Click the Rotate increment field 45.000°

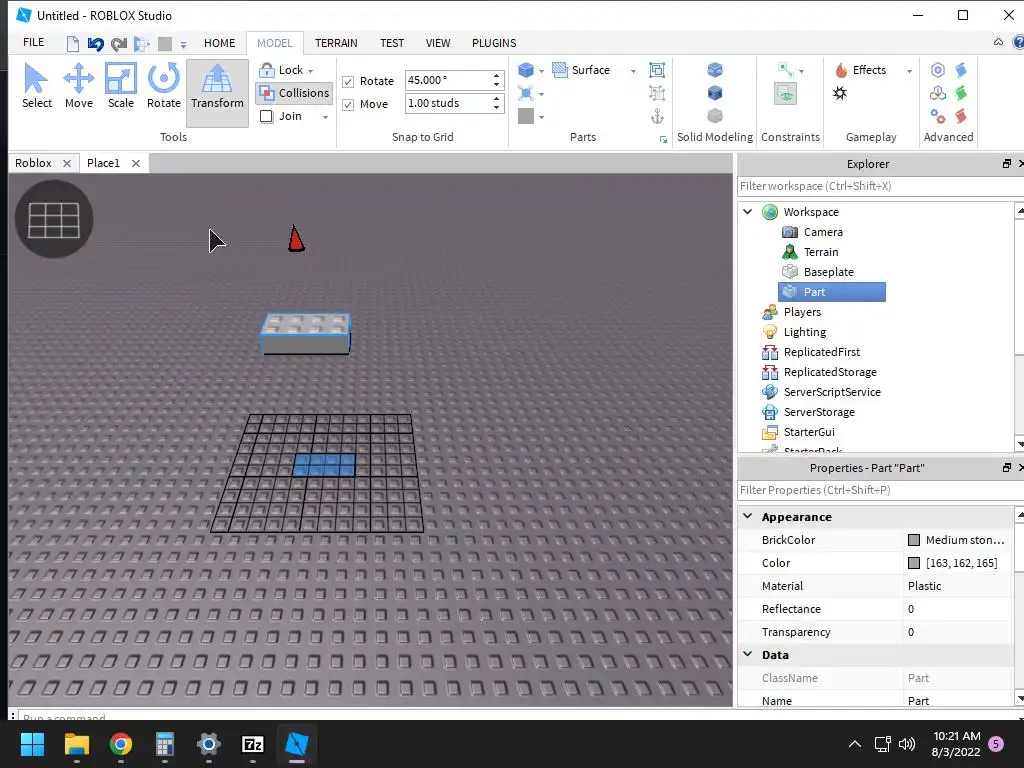pyautogui.click(x=448, y=80)
